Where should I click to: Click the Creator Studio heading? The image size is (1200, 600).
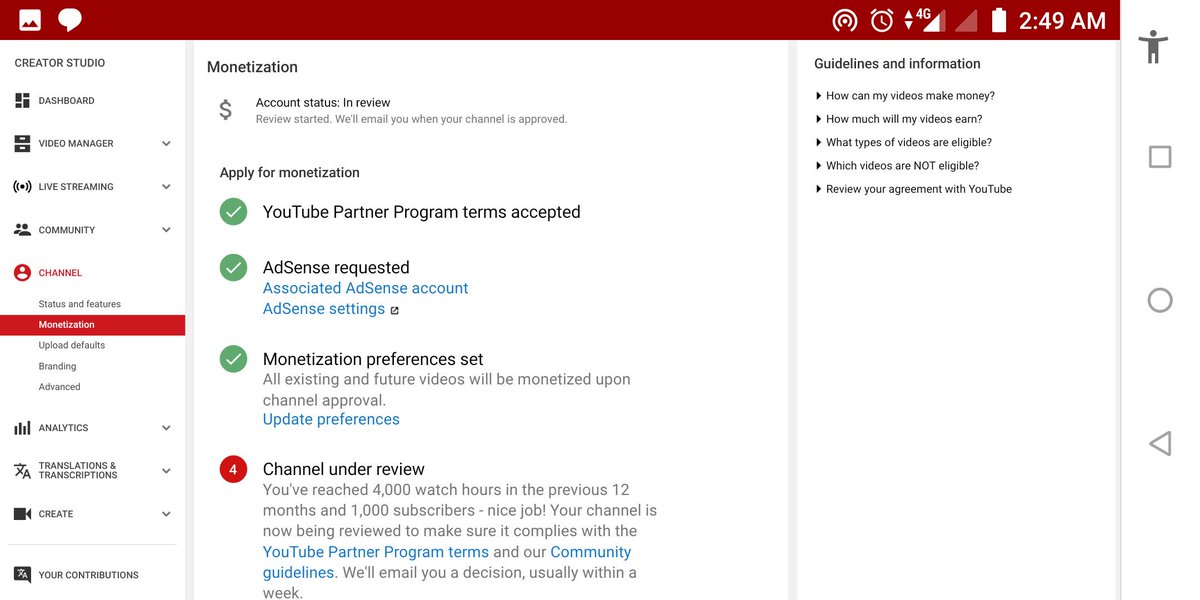pyautogui.click(x=60, y=63)
